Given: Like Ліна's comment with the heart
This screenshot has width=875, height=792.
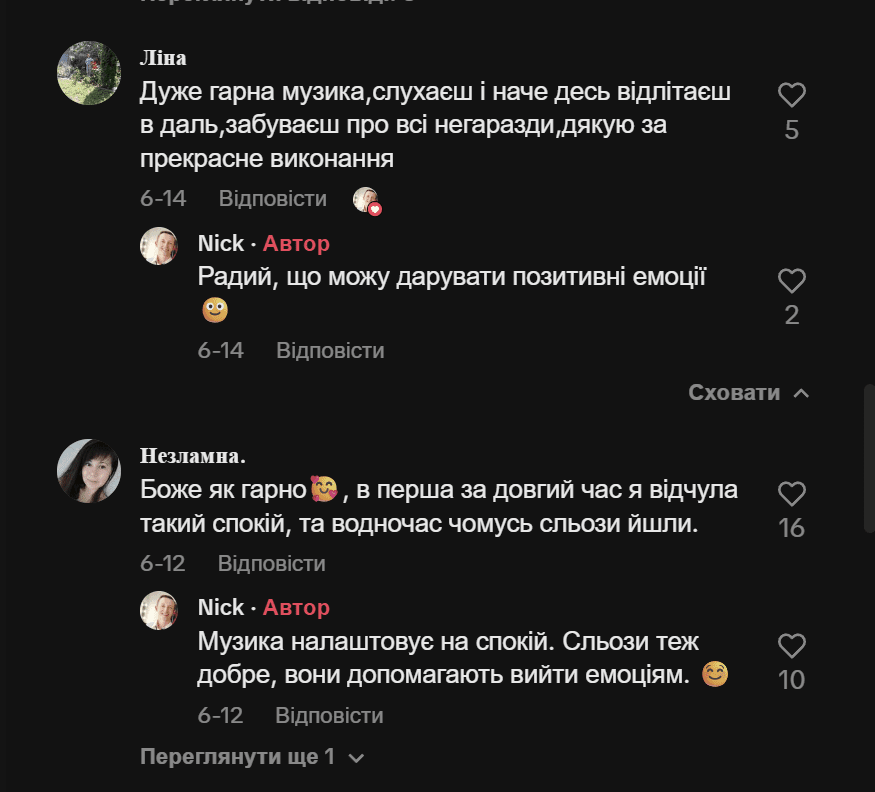Looking at the screenshot, I should (791, 96).
